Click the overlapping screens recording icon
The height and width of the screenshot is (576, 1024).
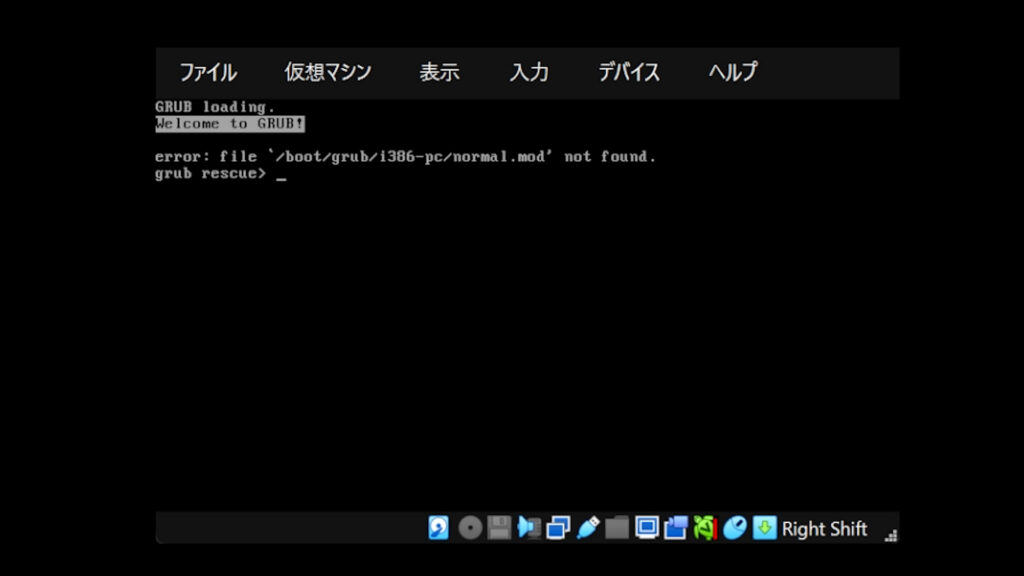tap(676, 528)
